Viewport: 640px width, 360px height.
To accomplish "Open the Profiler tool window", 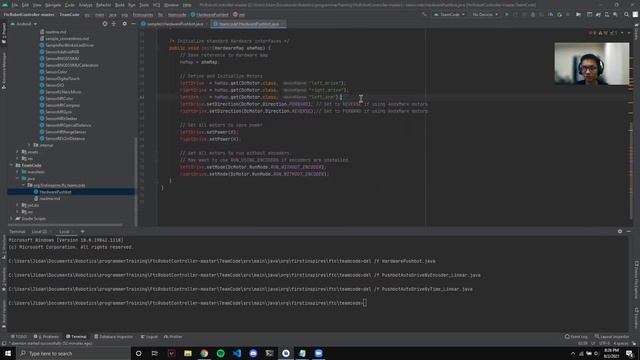I will (x=173, y=337).
